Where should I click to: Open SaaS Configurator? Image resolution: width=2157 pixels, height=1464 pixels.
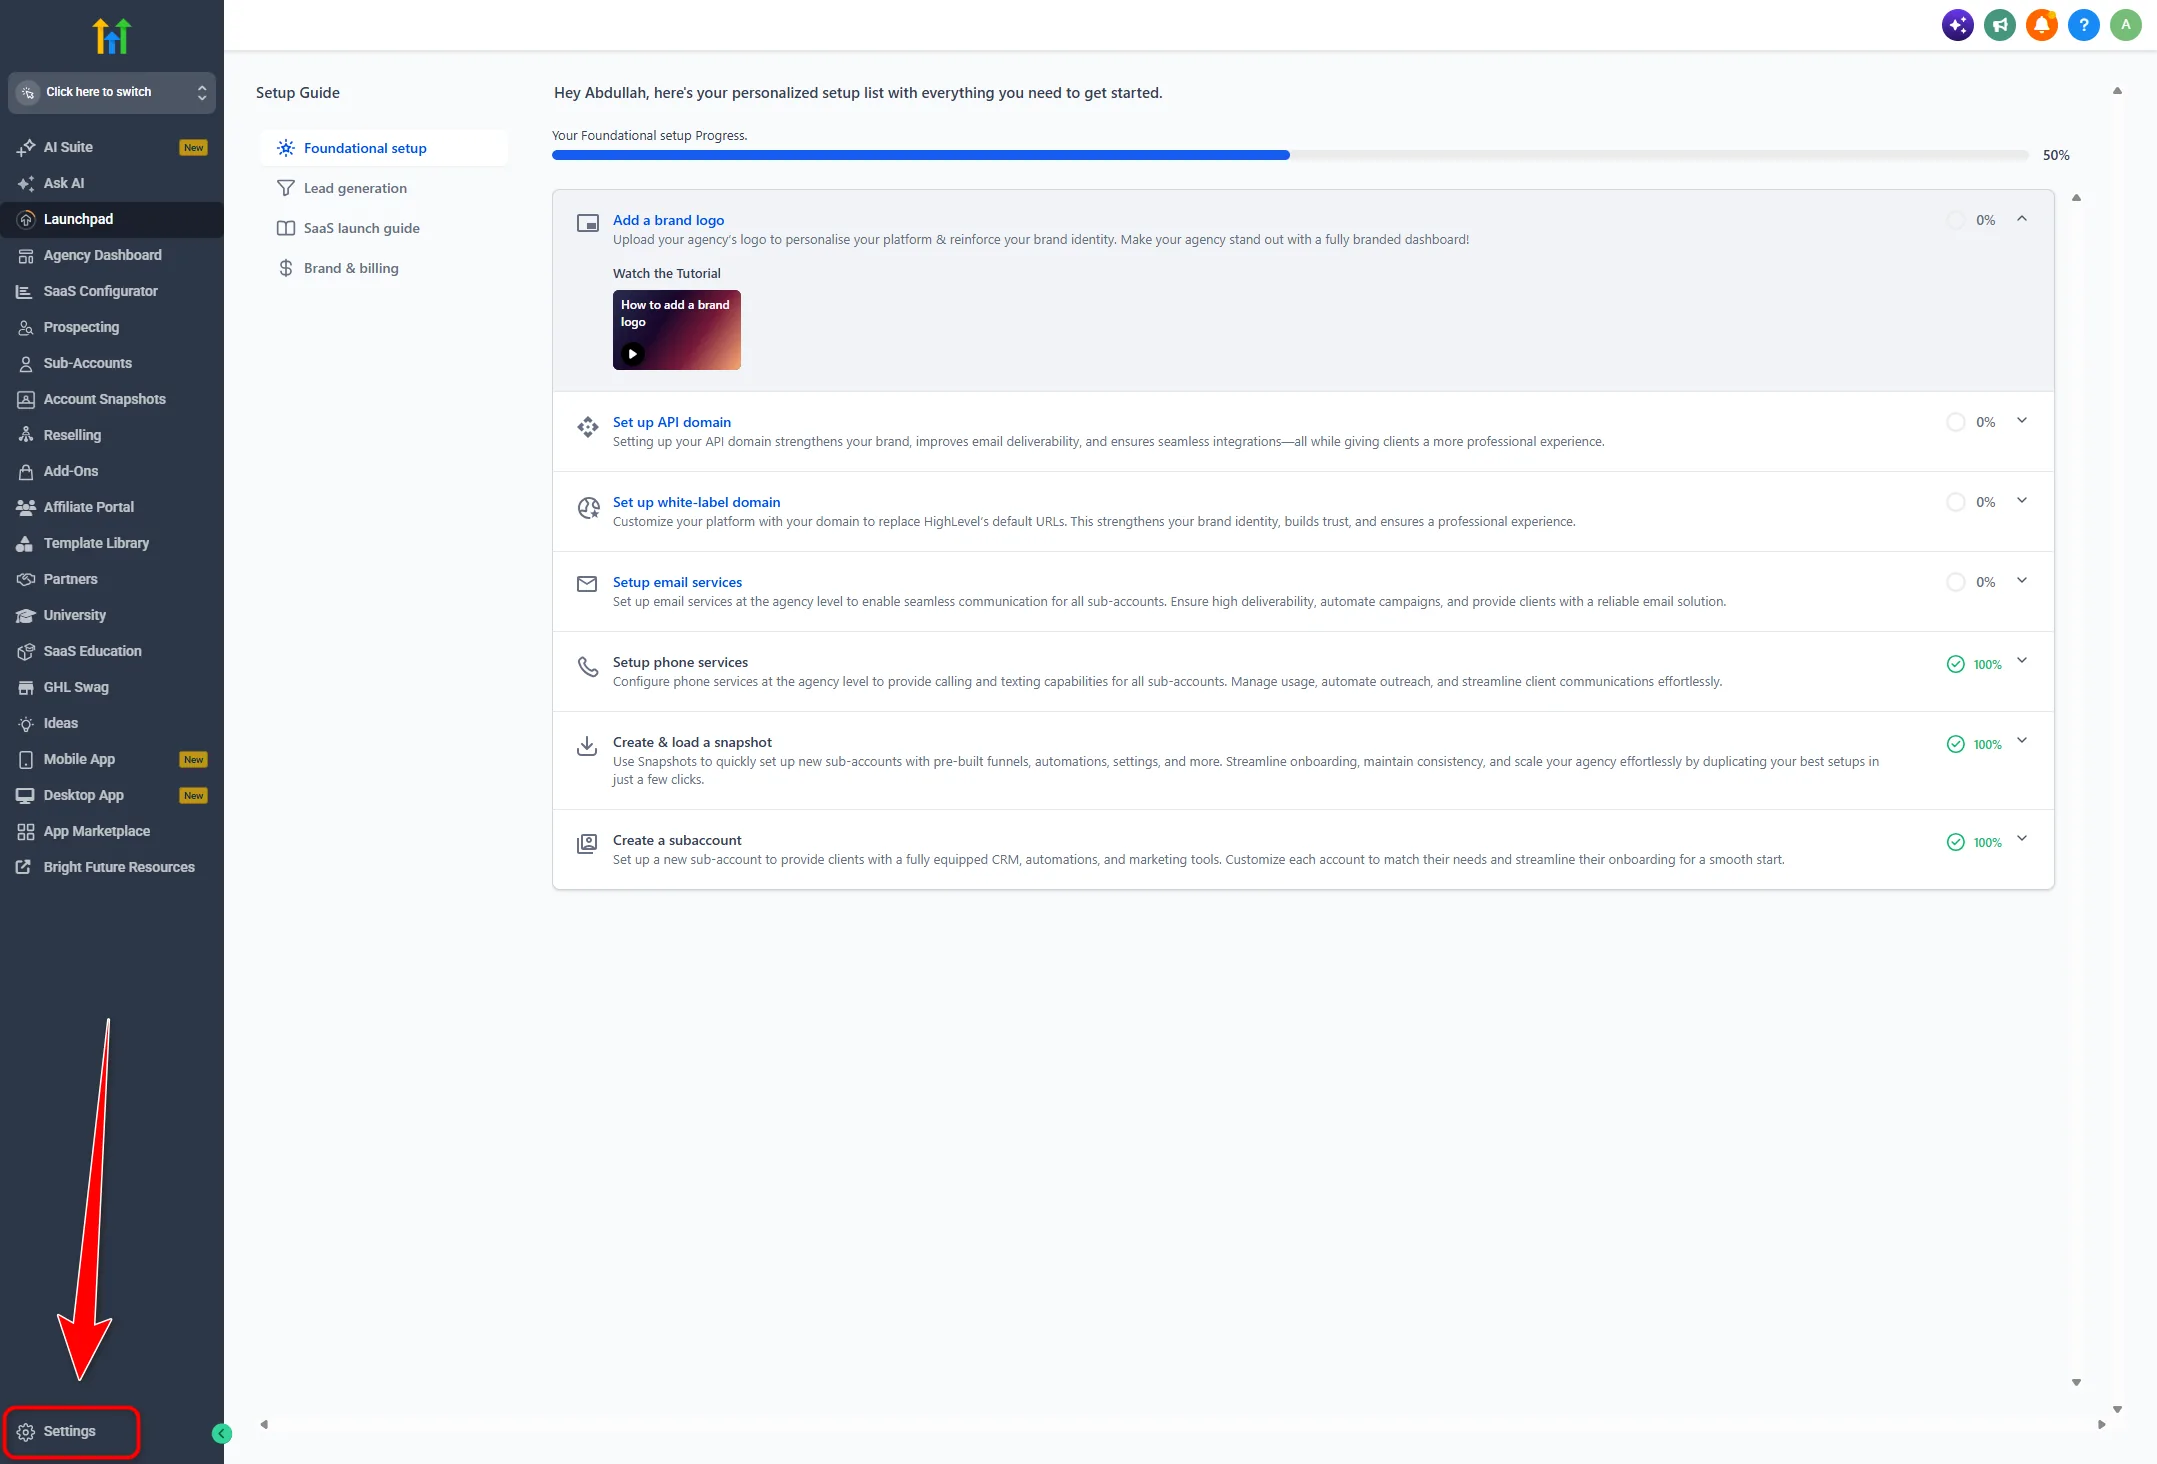pyautogui.click(x=112, y=291)
